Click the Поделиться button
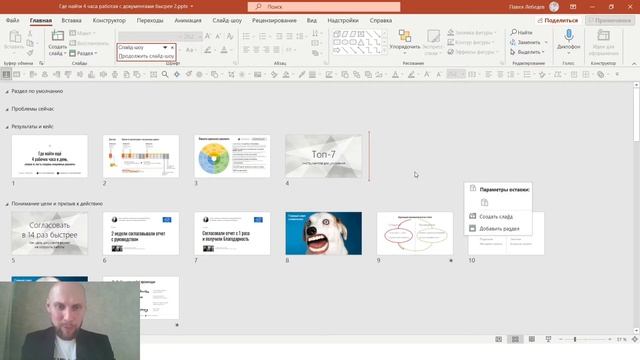Viewport: 640px width, 360px height. 558,20
